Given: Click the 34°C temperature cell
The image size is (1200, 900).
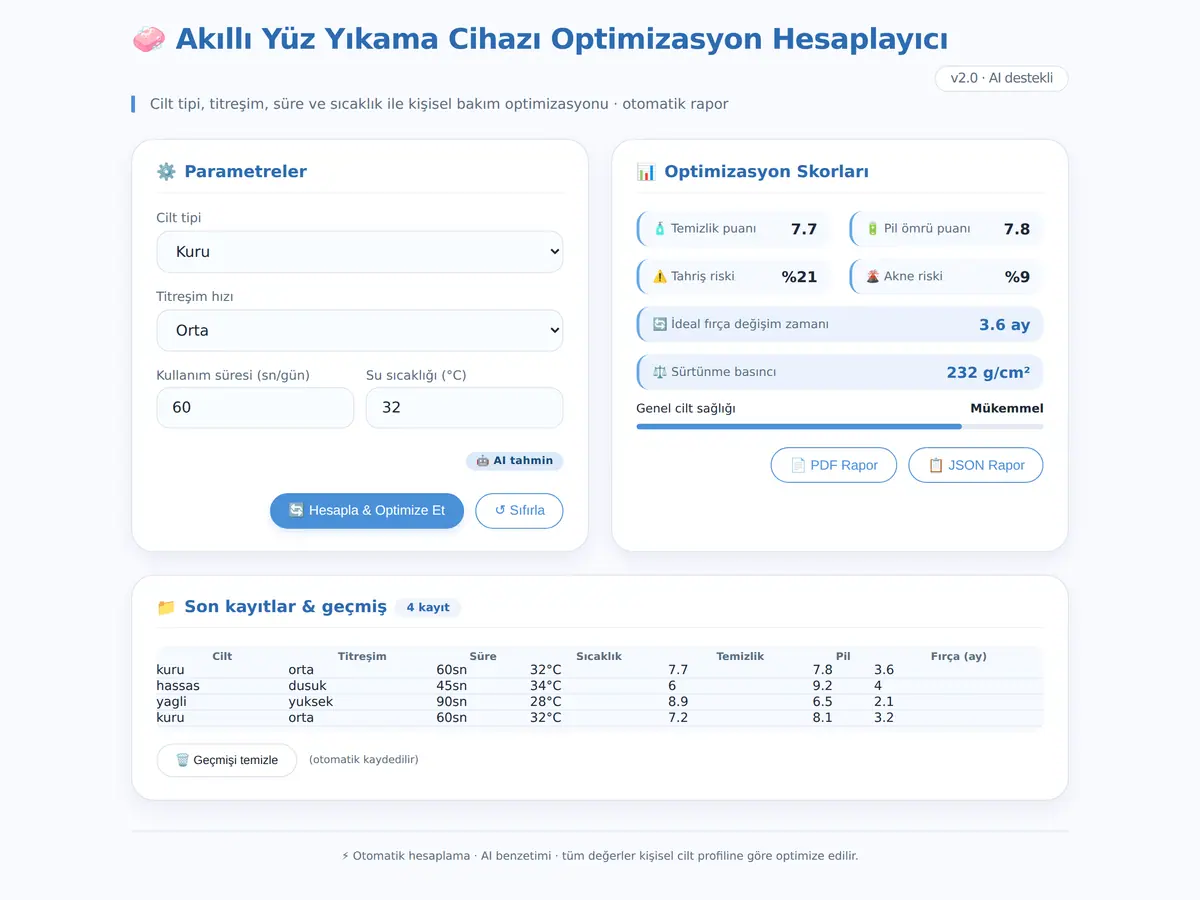Looking at the screenshot, I should [x=546, y=686].
